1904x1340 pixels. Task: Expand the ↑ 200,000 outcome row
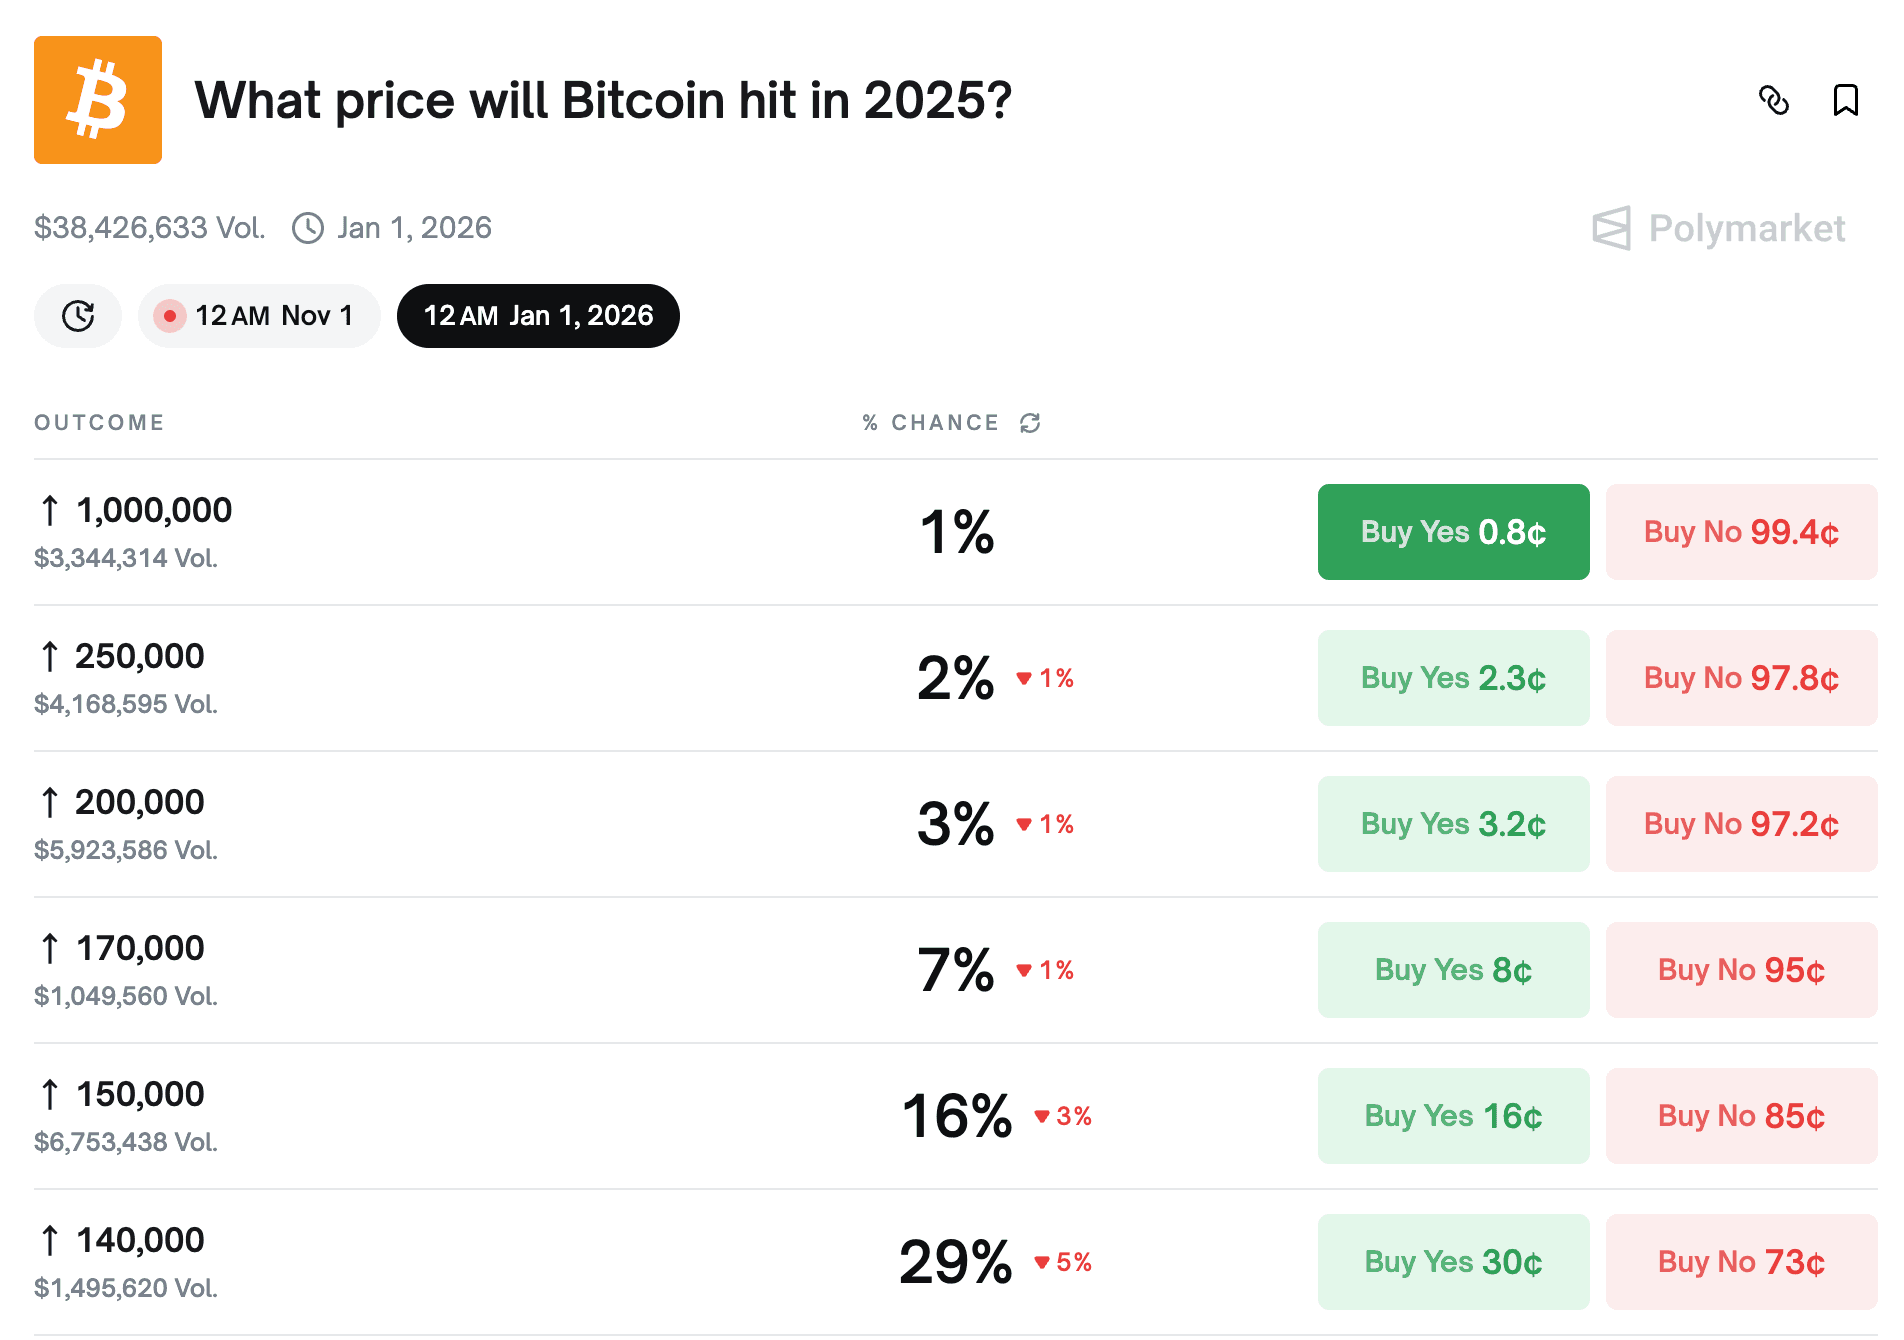point(140,803)
